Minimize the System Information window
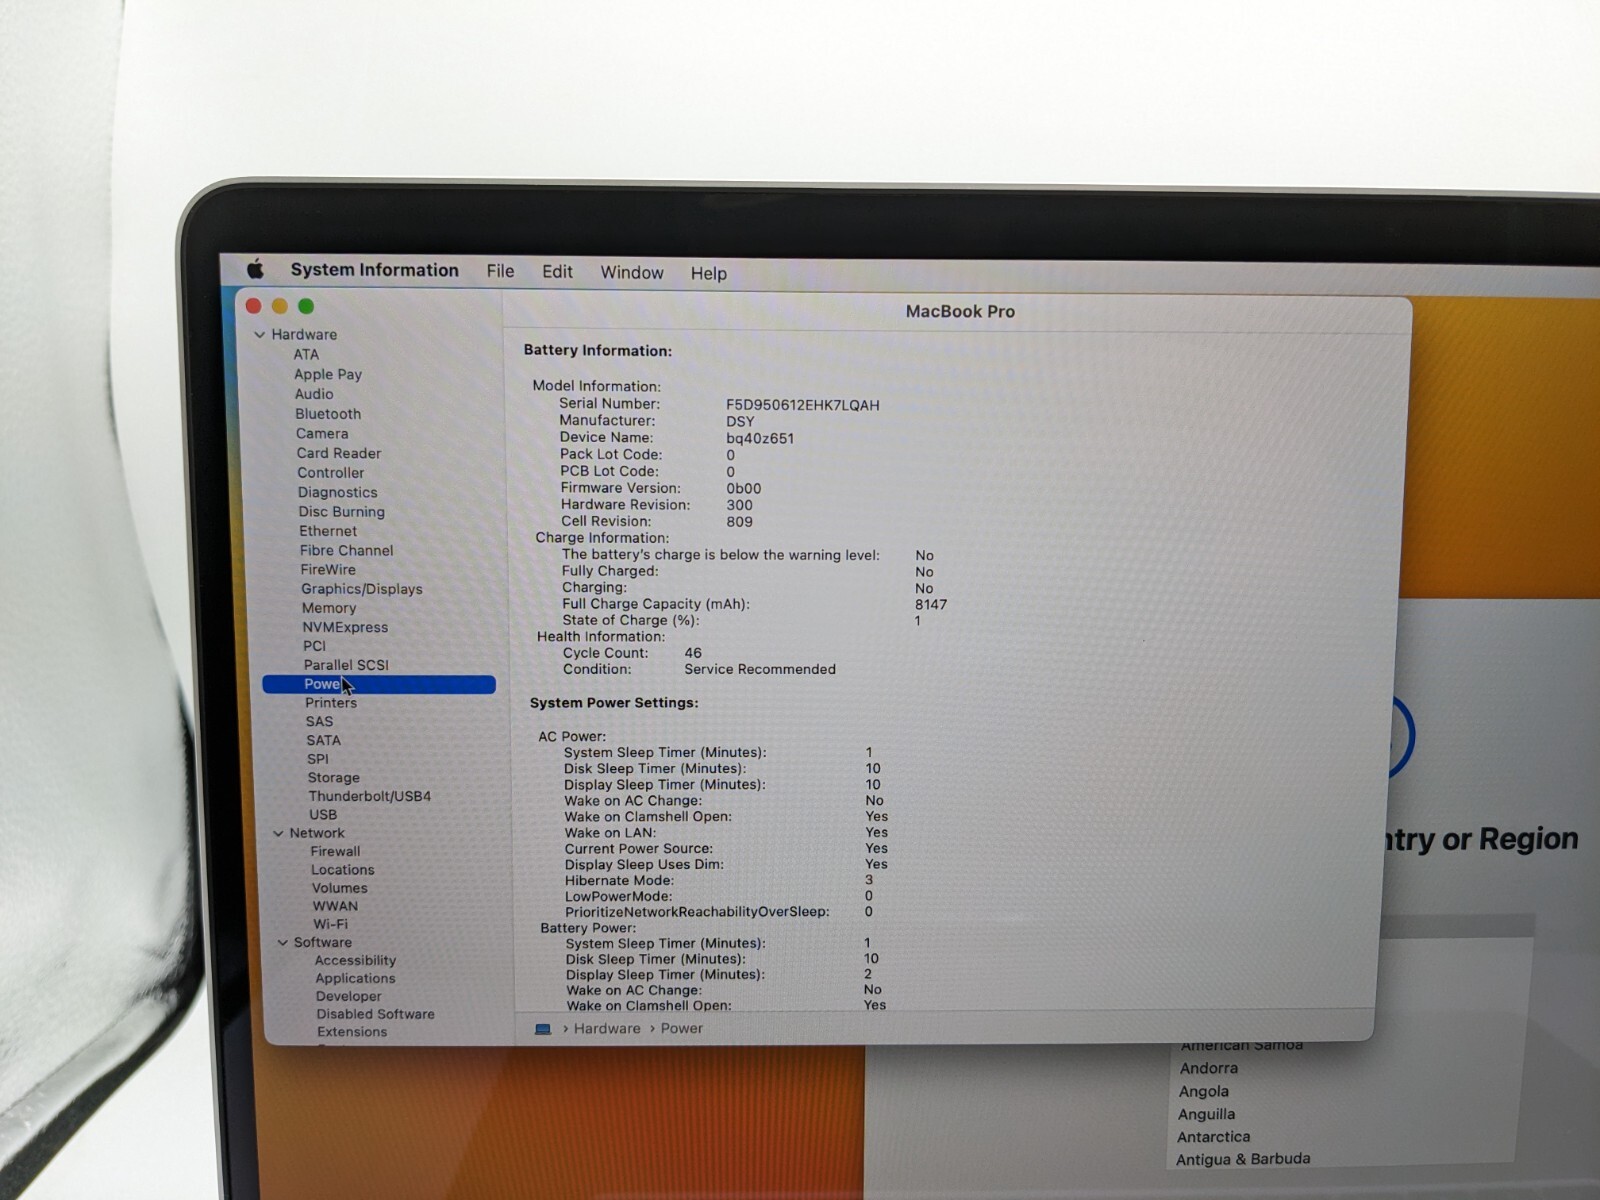 [280, 306]
